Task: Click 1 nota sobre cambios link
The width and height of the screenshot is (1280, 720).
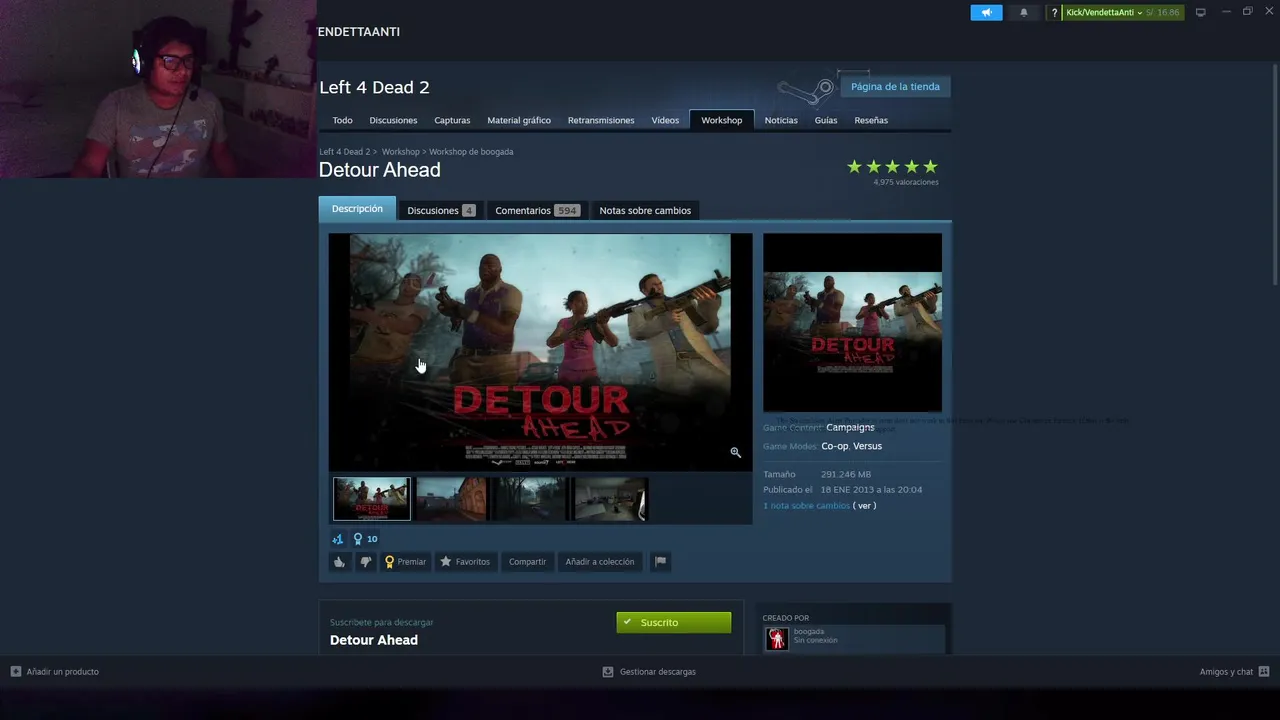Action: [x=806, y=506]
